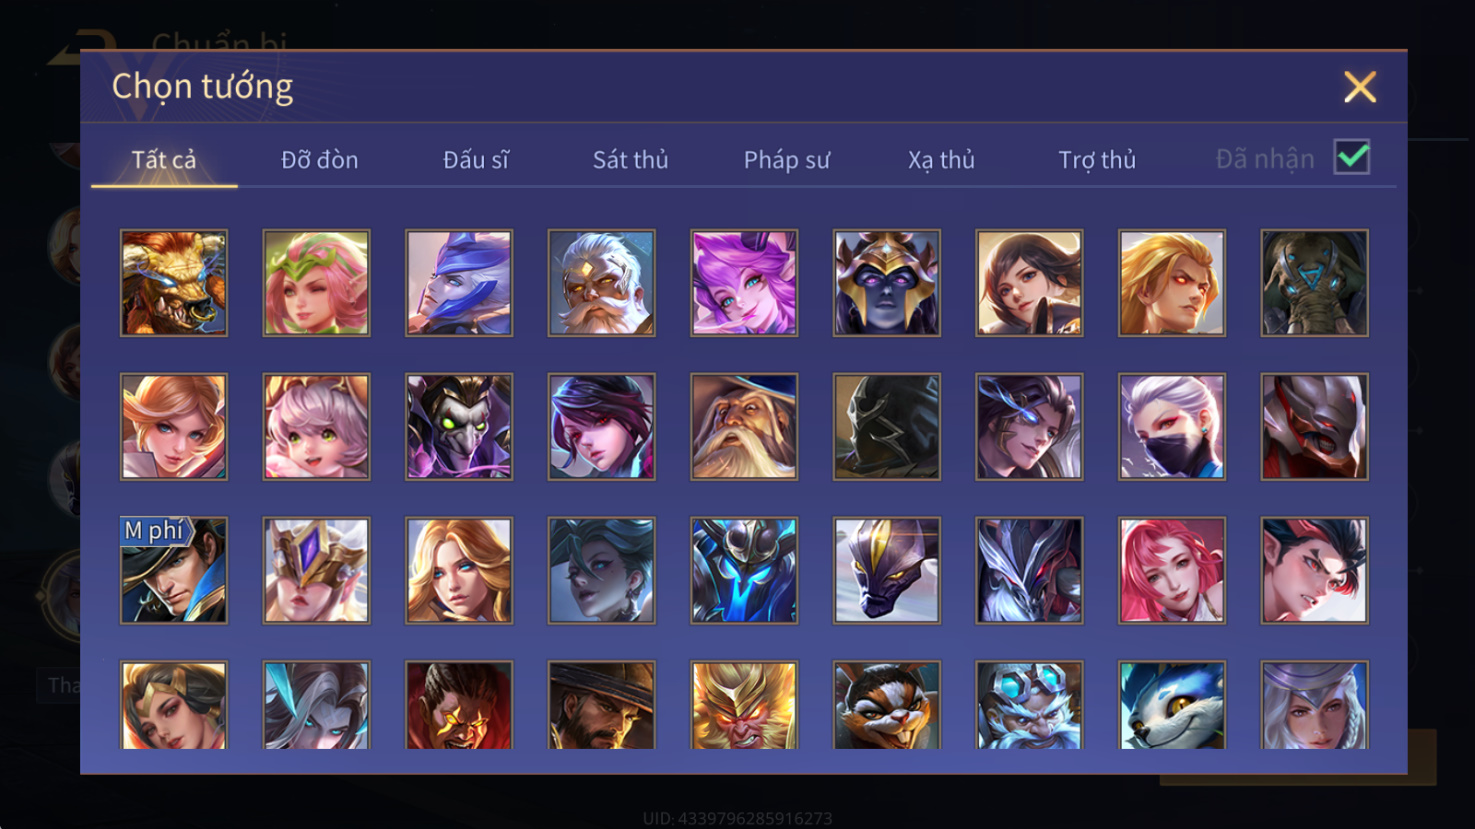Image resolution: width=1475 pixels, height=829 pixels.
Task: Choose the pink-haired girl with green leaf crown
Action: point(316,283)
